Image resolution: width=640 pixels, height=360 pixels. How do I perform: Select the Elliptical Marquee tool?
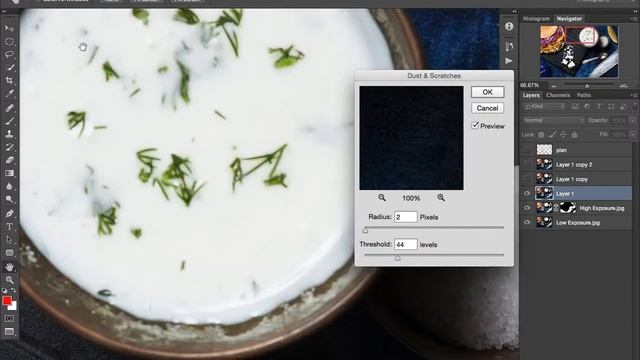point(9,41)
